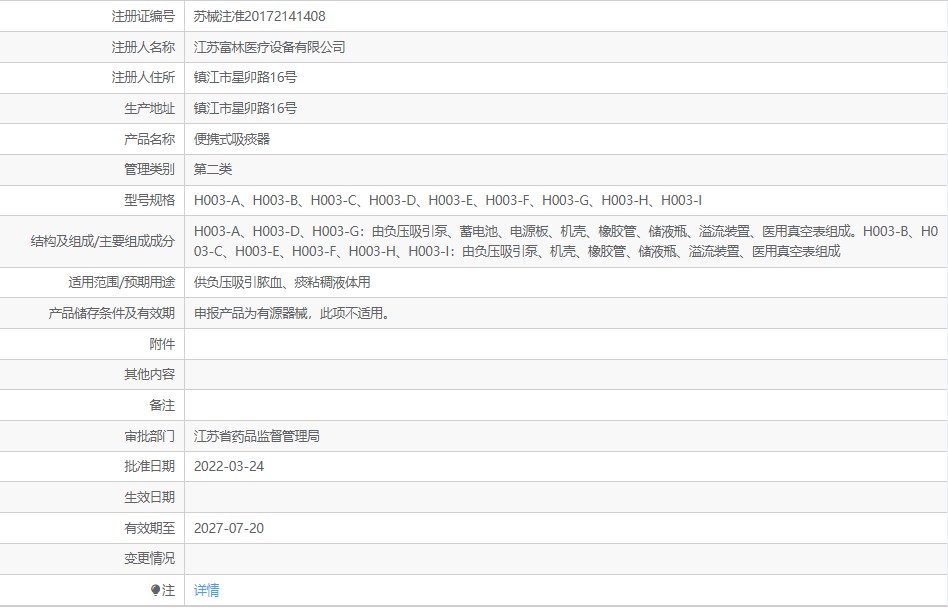Click the 生产地址 label

point(149,108)
